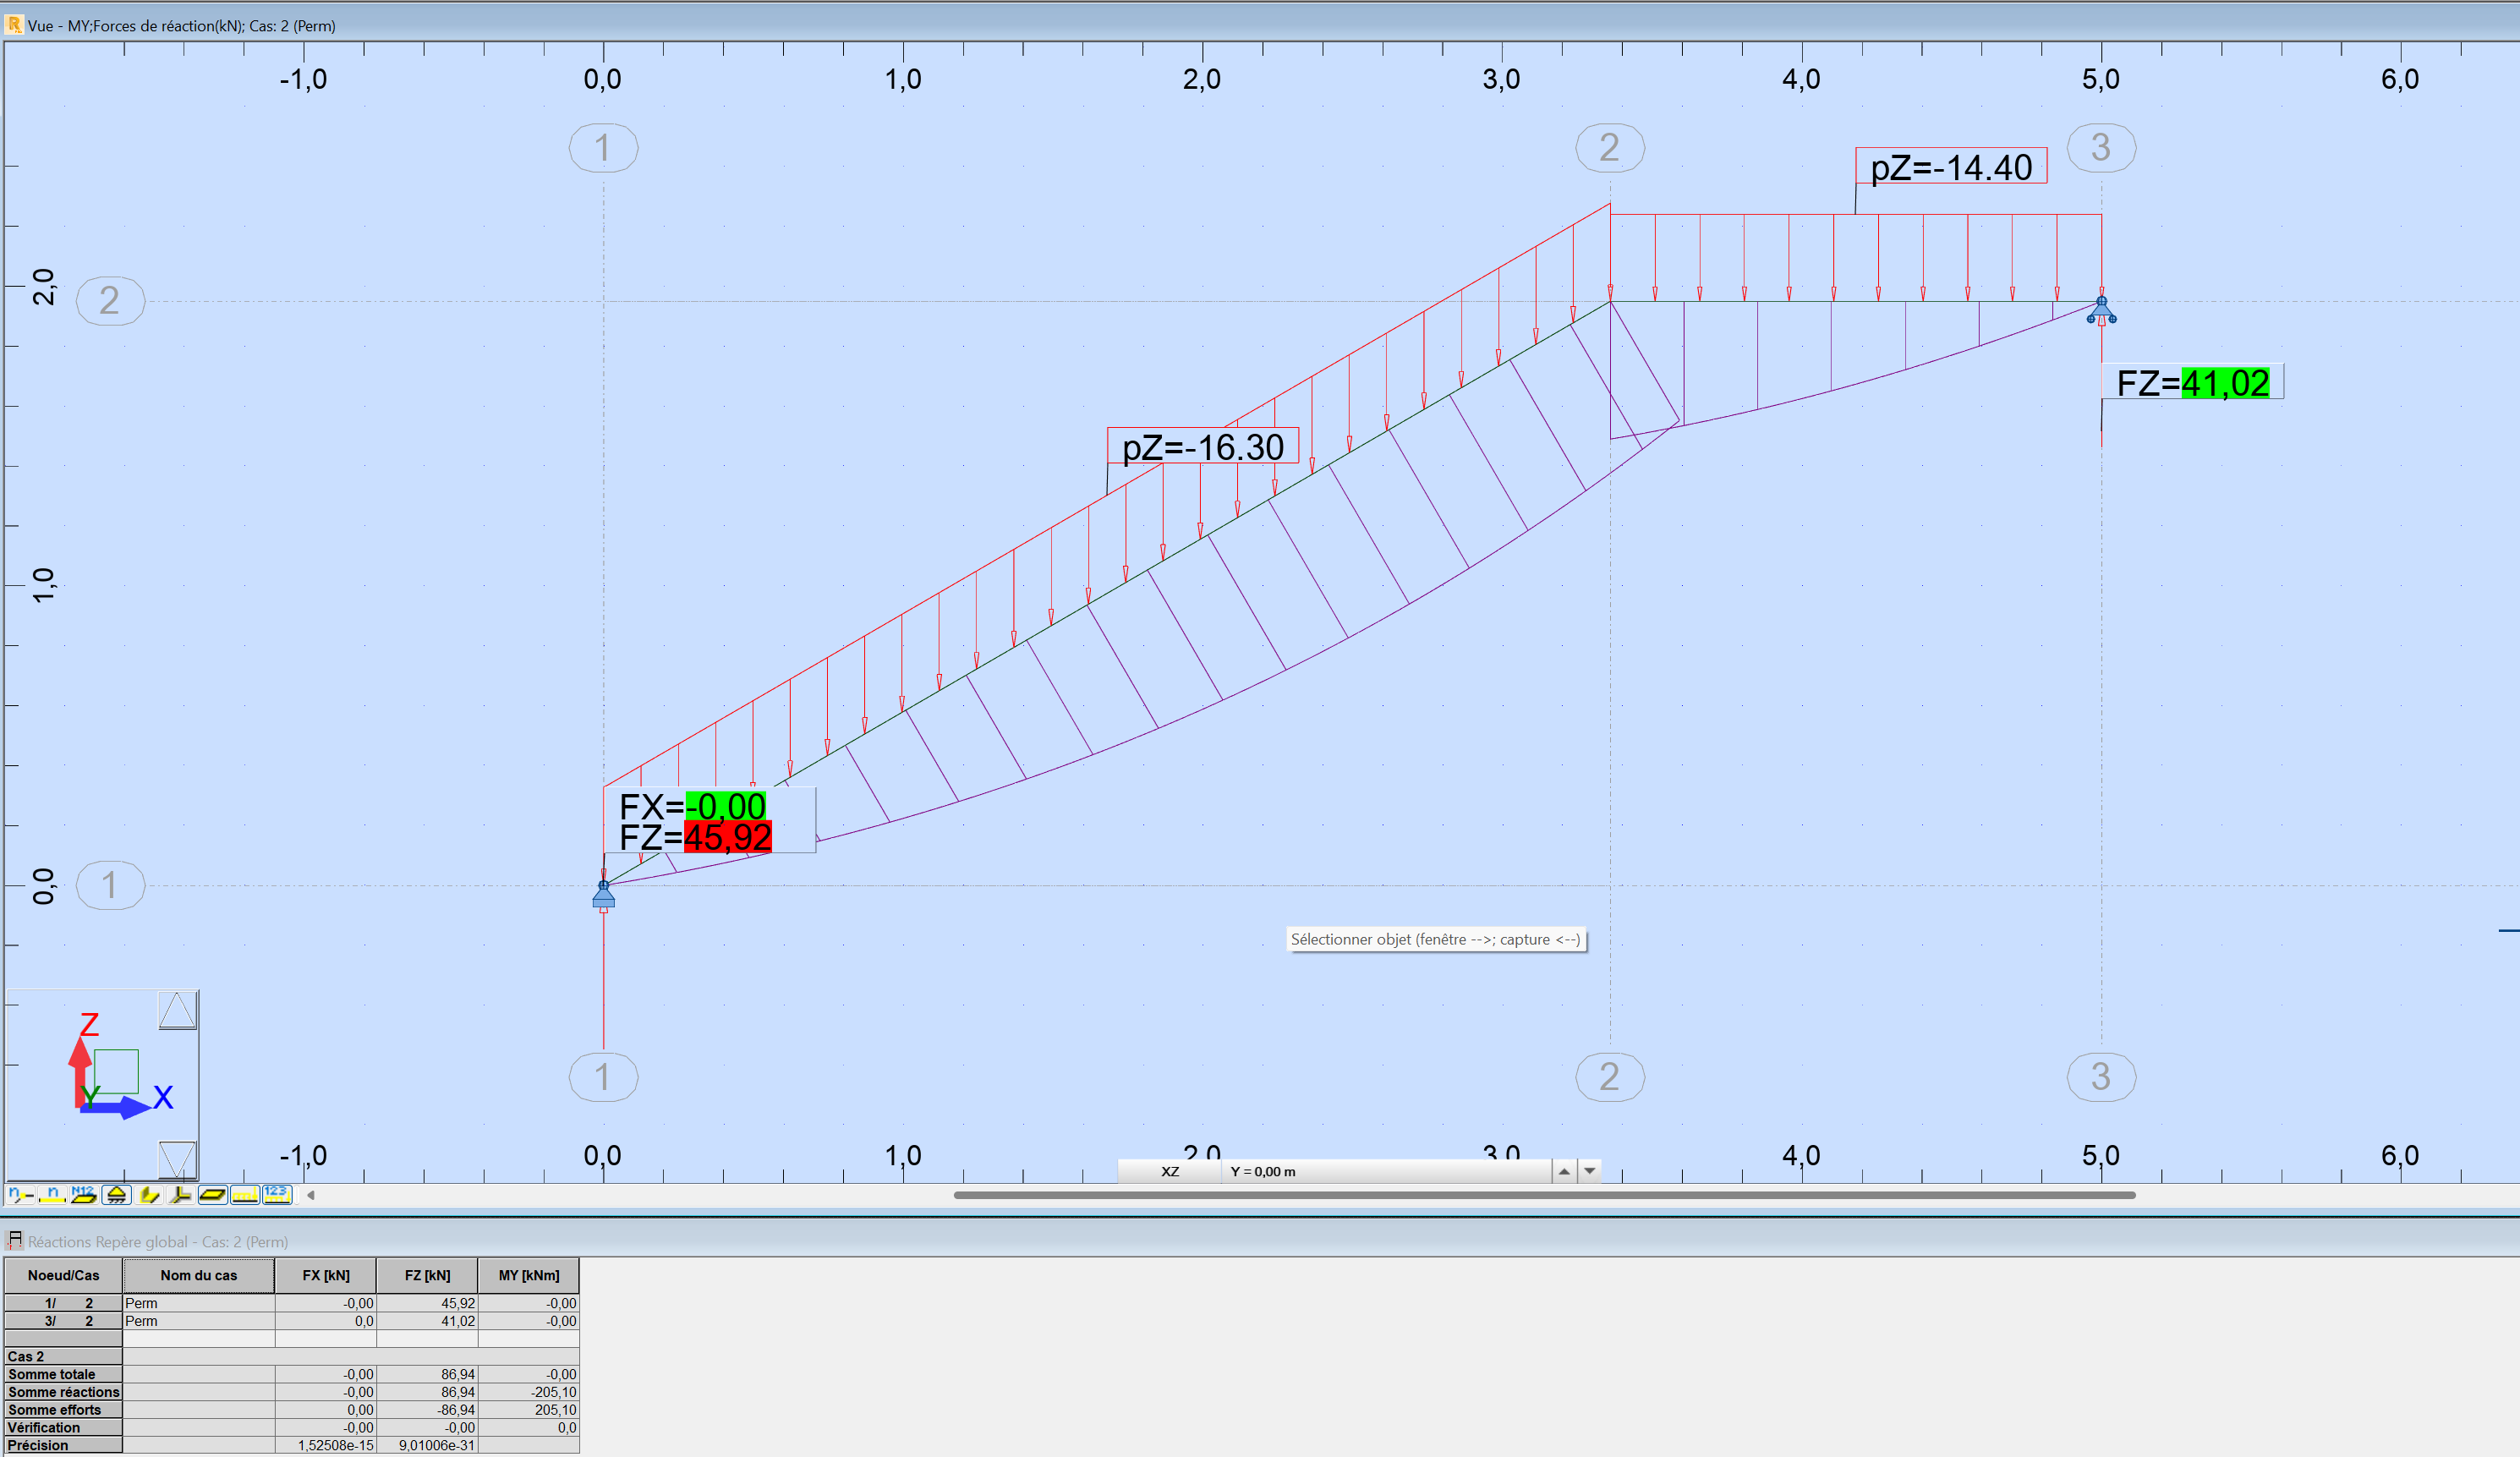Click top grid axis bubble 2
The height and width of the screenshot is (1457, 2520).
pyautogui.click(x=1609, y=148)
